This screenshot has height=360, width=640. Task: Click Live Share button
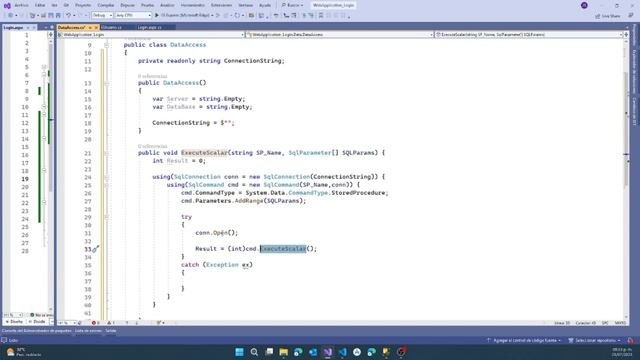608,16
